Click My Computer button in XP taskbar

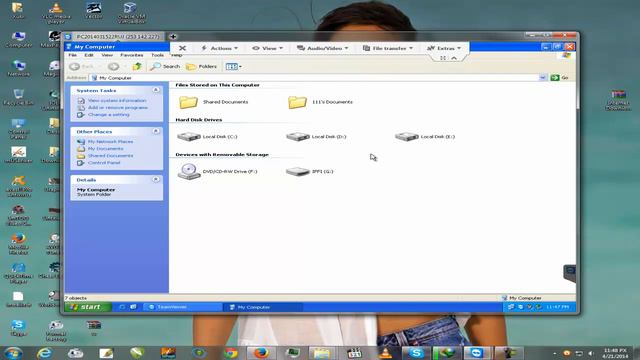pos(263,307)
